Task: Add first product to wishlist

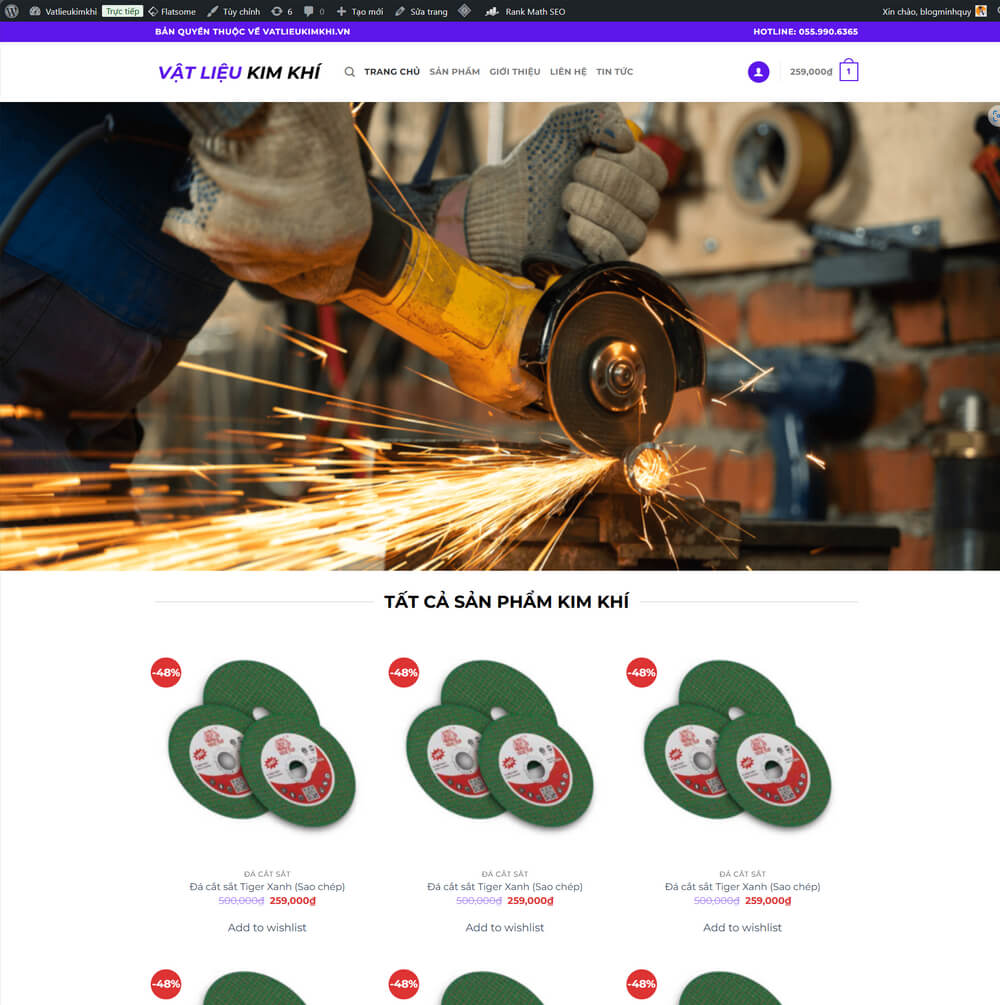Action: (267, 927)
